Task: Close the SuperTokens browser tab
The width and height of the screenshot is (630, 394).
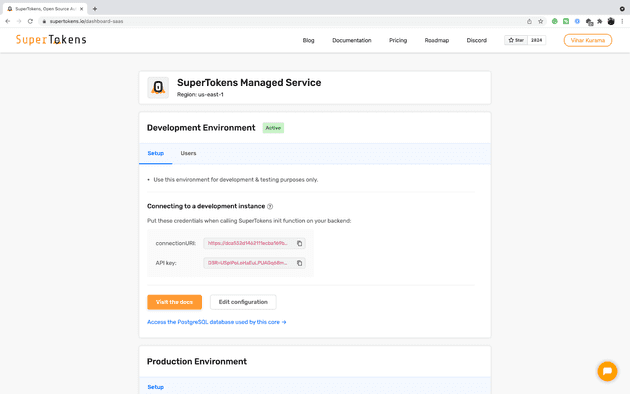Action: coord(82,8)
